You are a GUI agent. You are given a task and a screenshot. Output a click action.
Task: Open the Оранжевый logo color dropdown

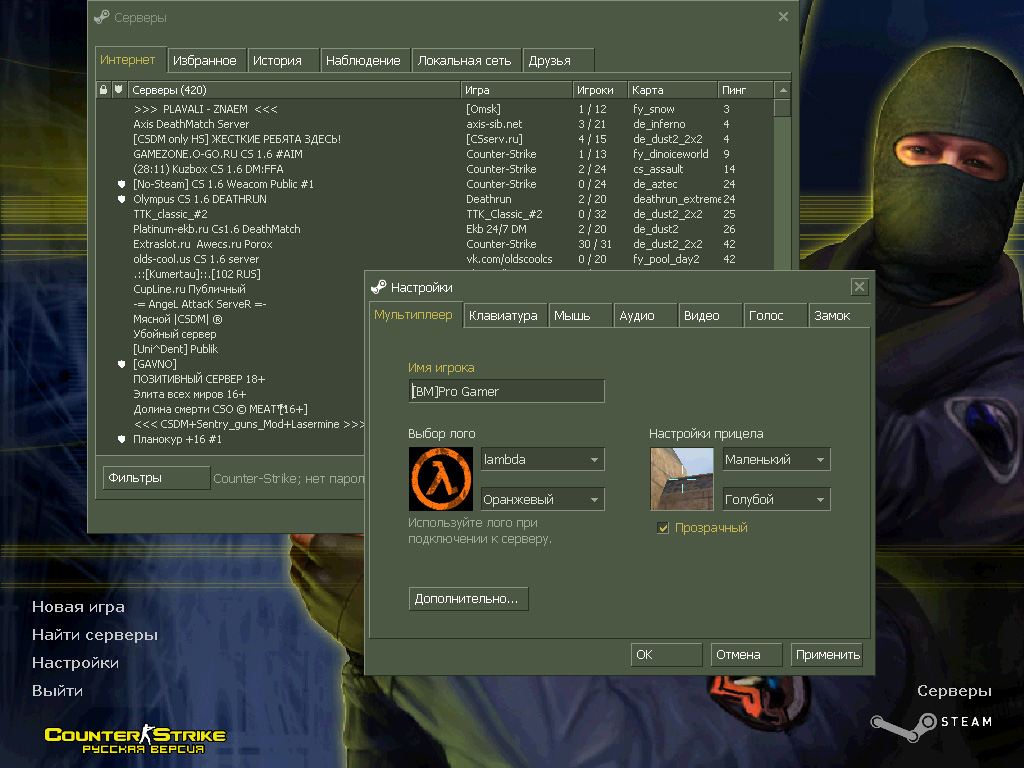click(x=543, y=500)
